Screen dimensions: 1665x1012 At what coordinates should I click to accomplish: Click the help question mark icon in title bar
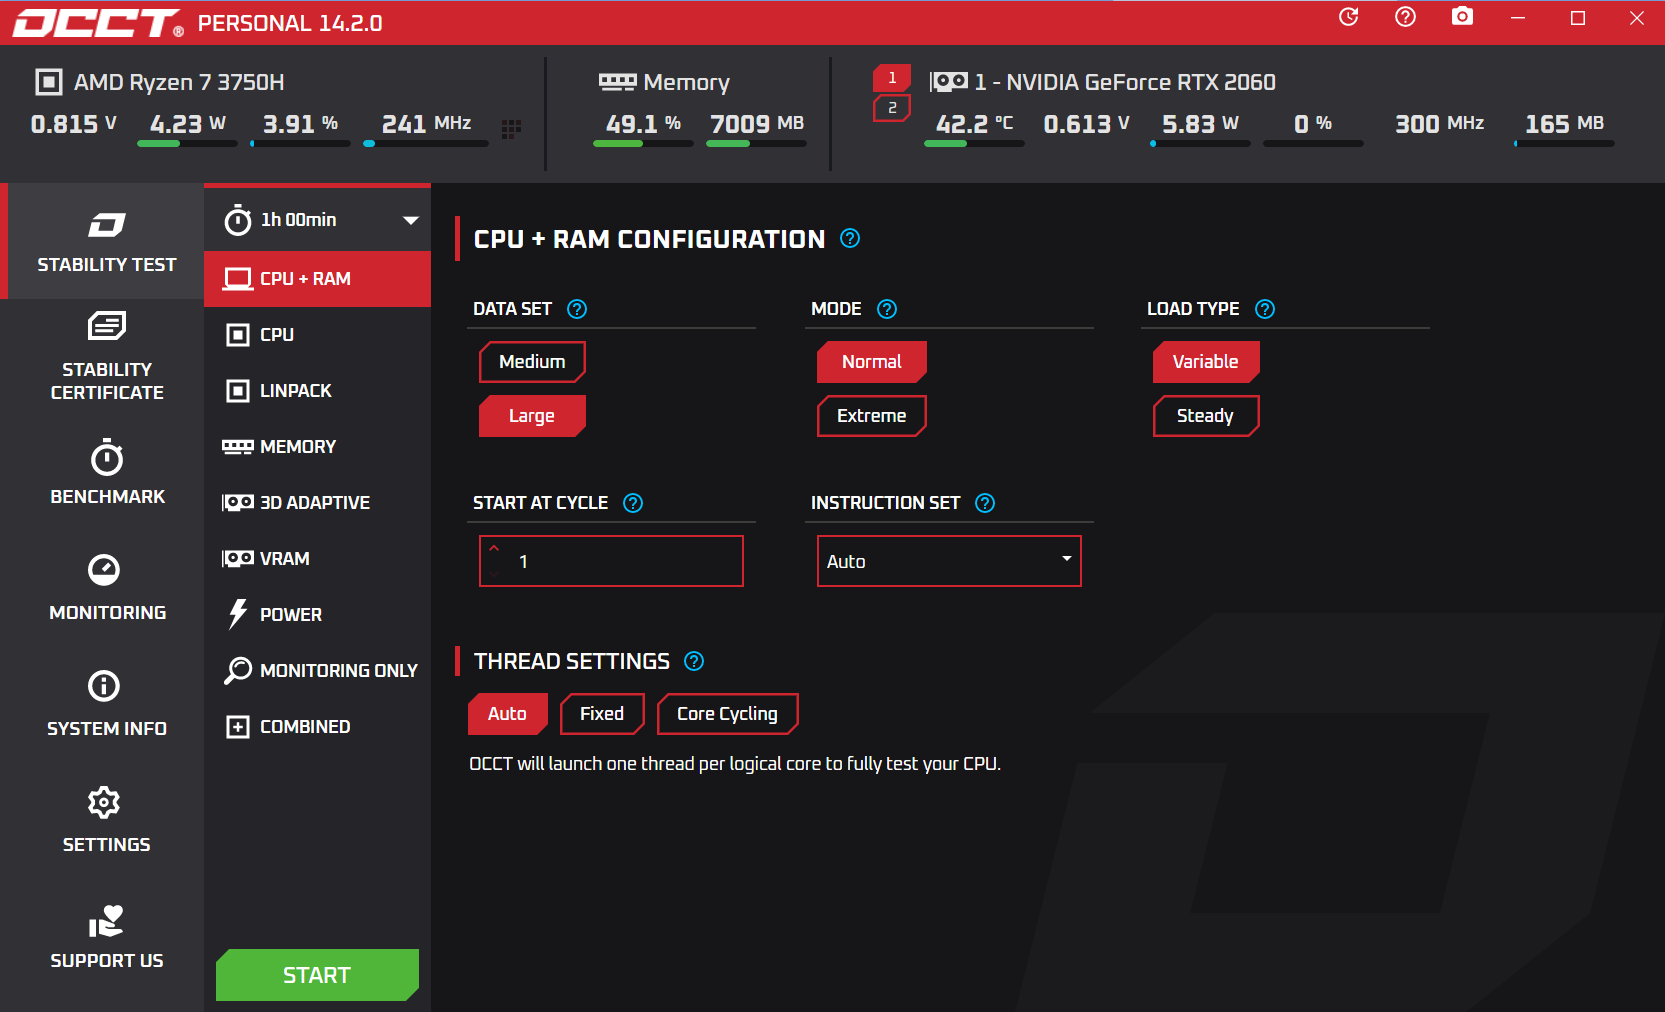[1405, 17]
